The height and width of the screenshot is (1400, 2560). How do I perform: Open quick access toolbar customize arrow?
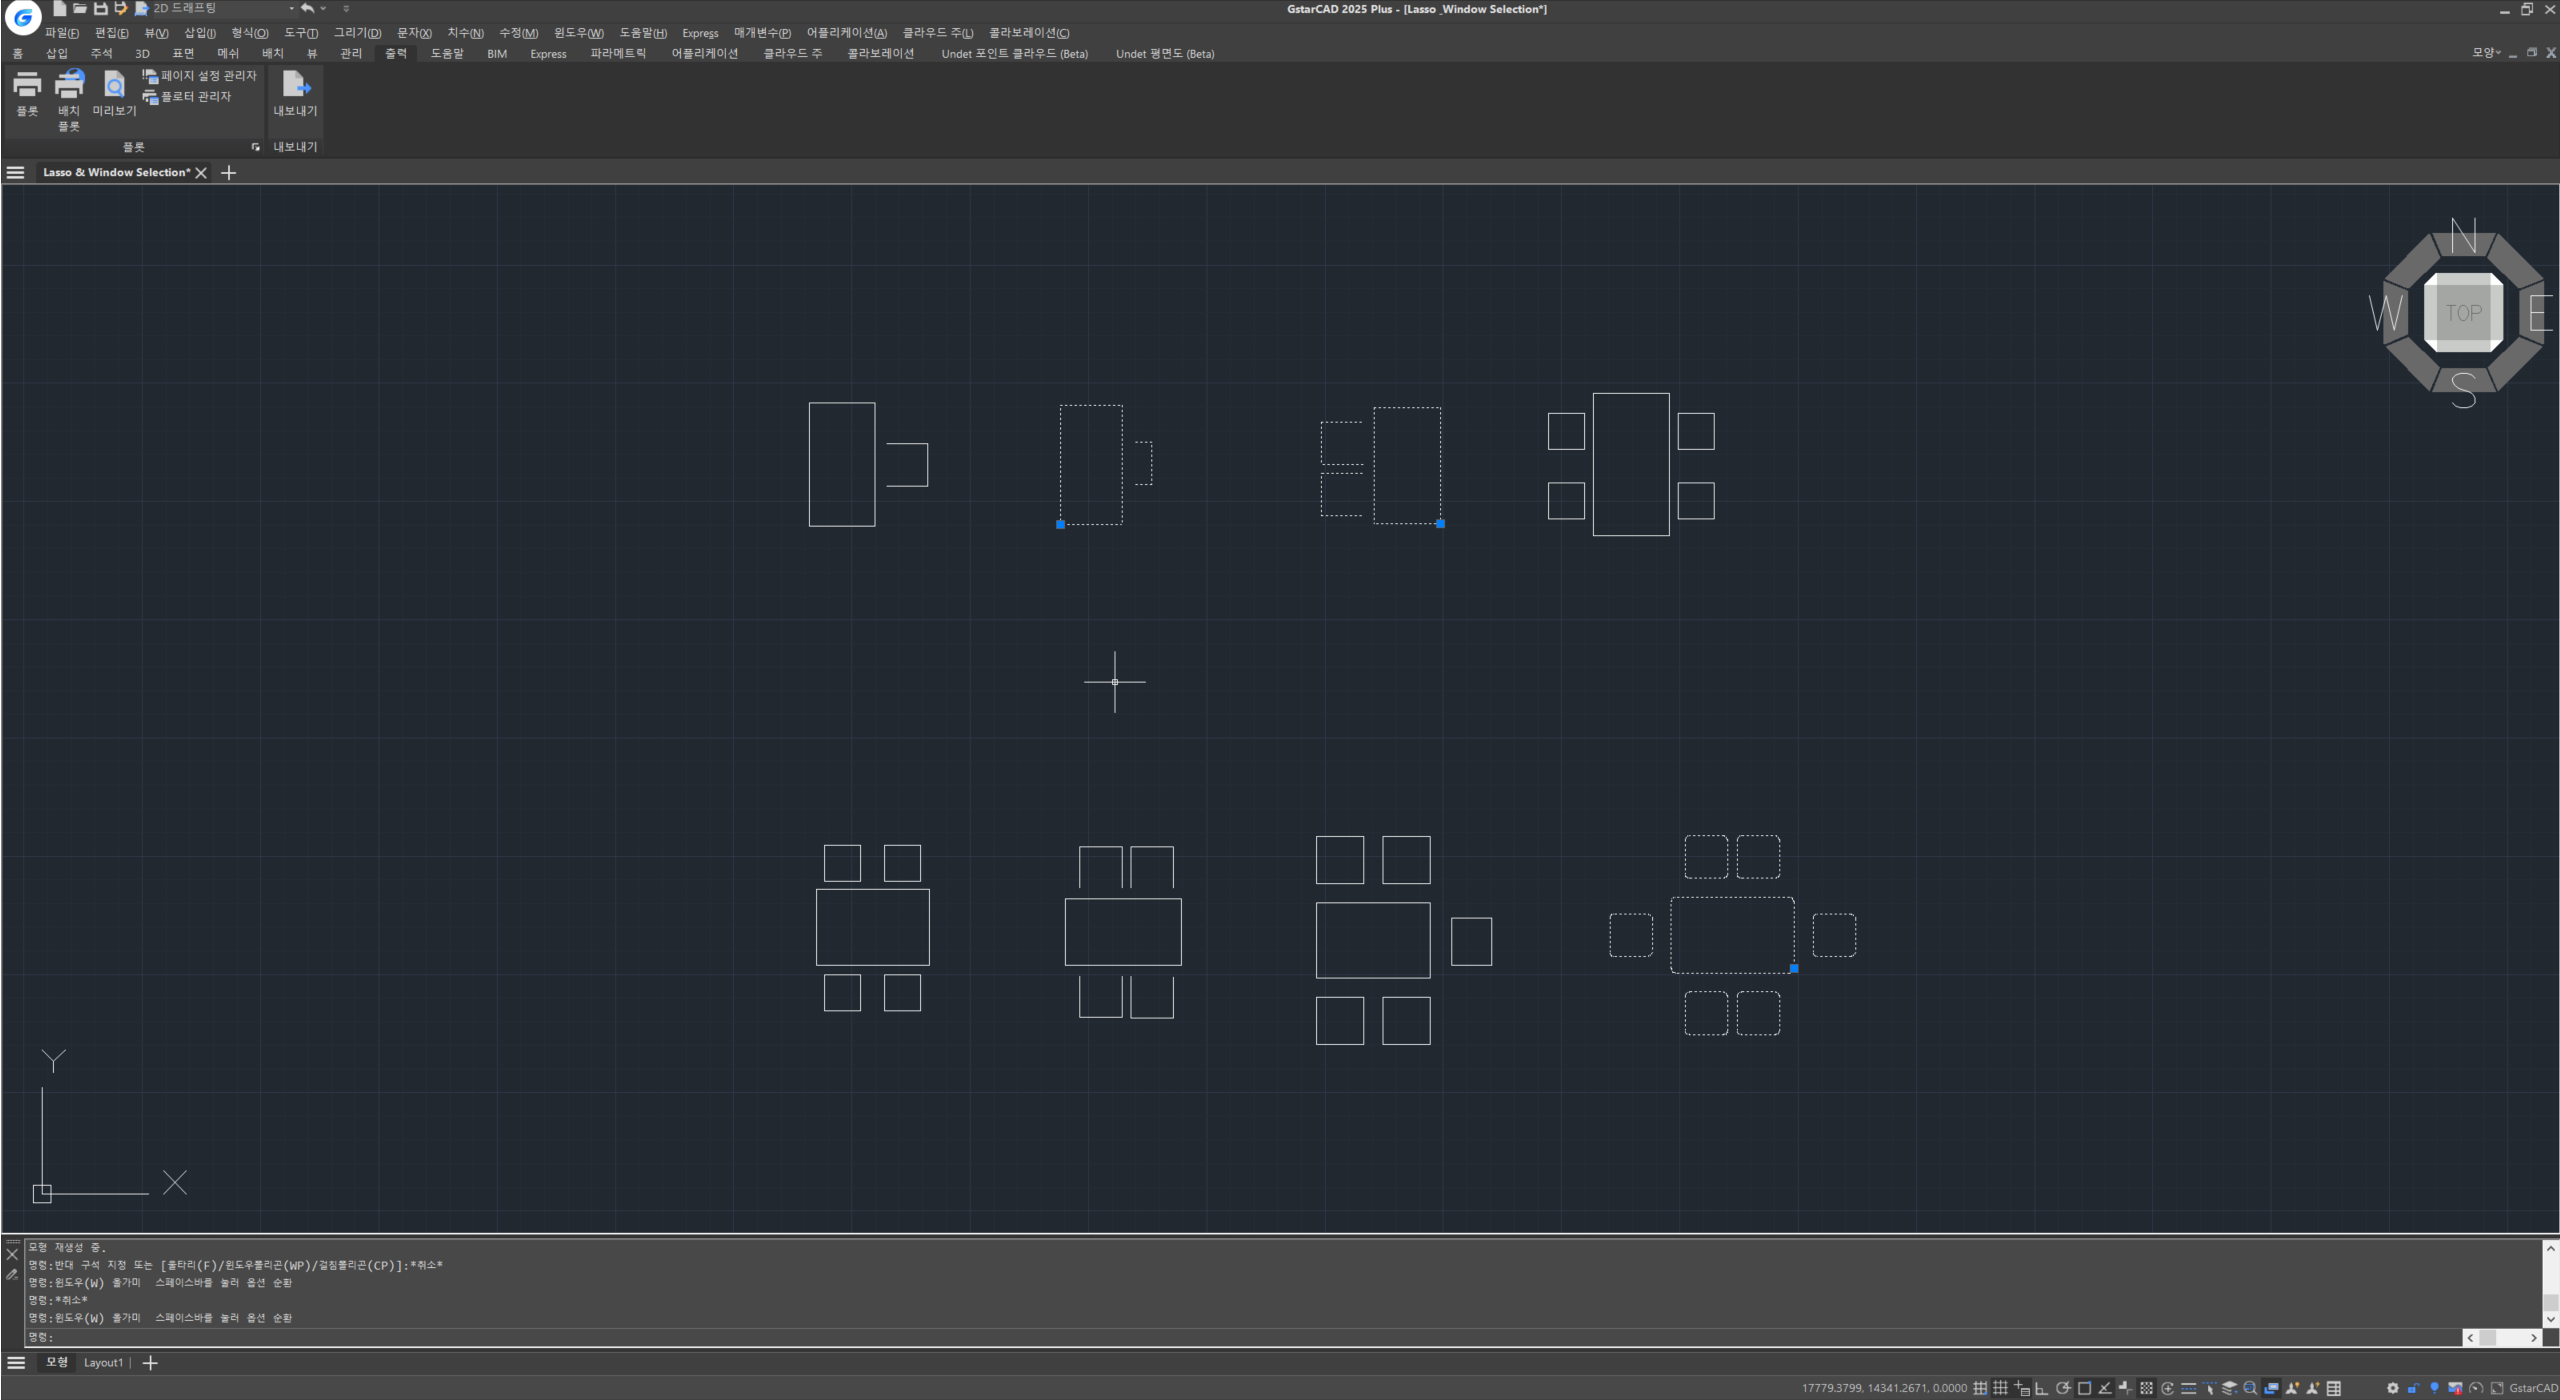pyautogui.click(x=346, y=8)
